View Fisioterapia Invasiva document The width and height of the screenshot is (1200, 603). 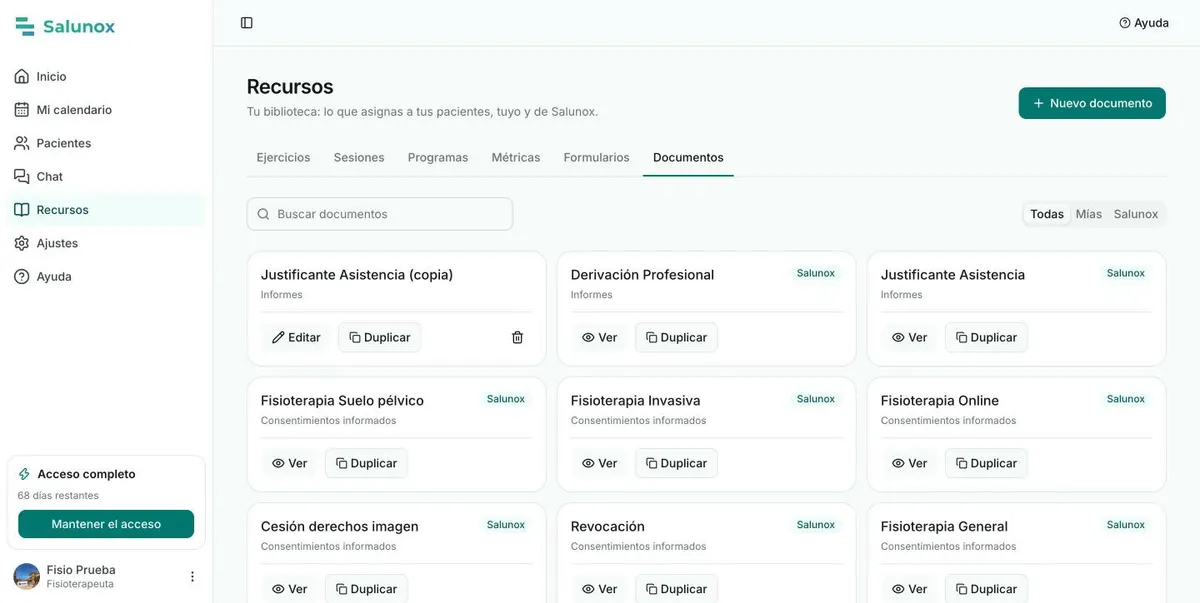point(600,464)
